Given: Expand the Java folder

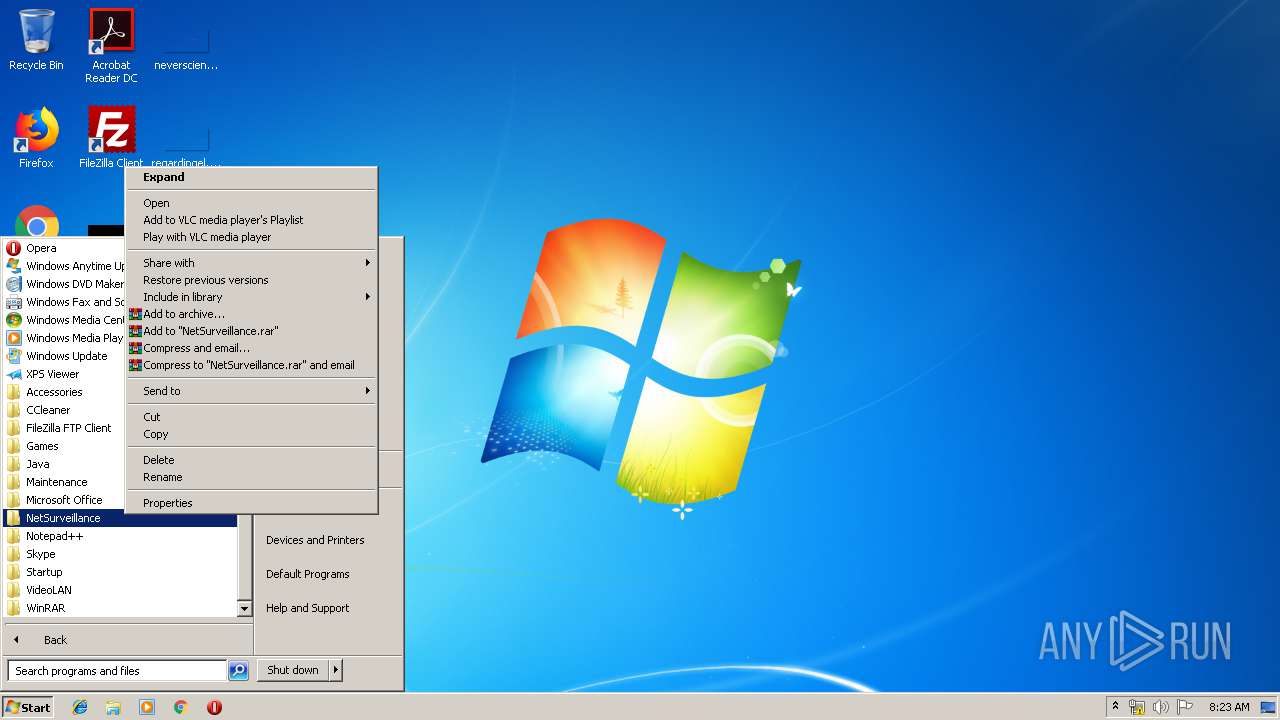Looking at the screenshot, I should pos(65,464).
